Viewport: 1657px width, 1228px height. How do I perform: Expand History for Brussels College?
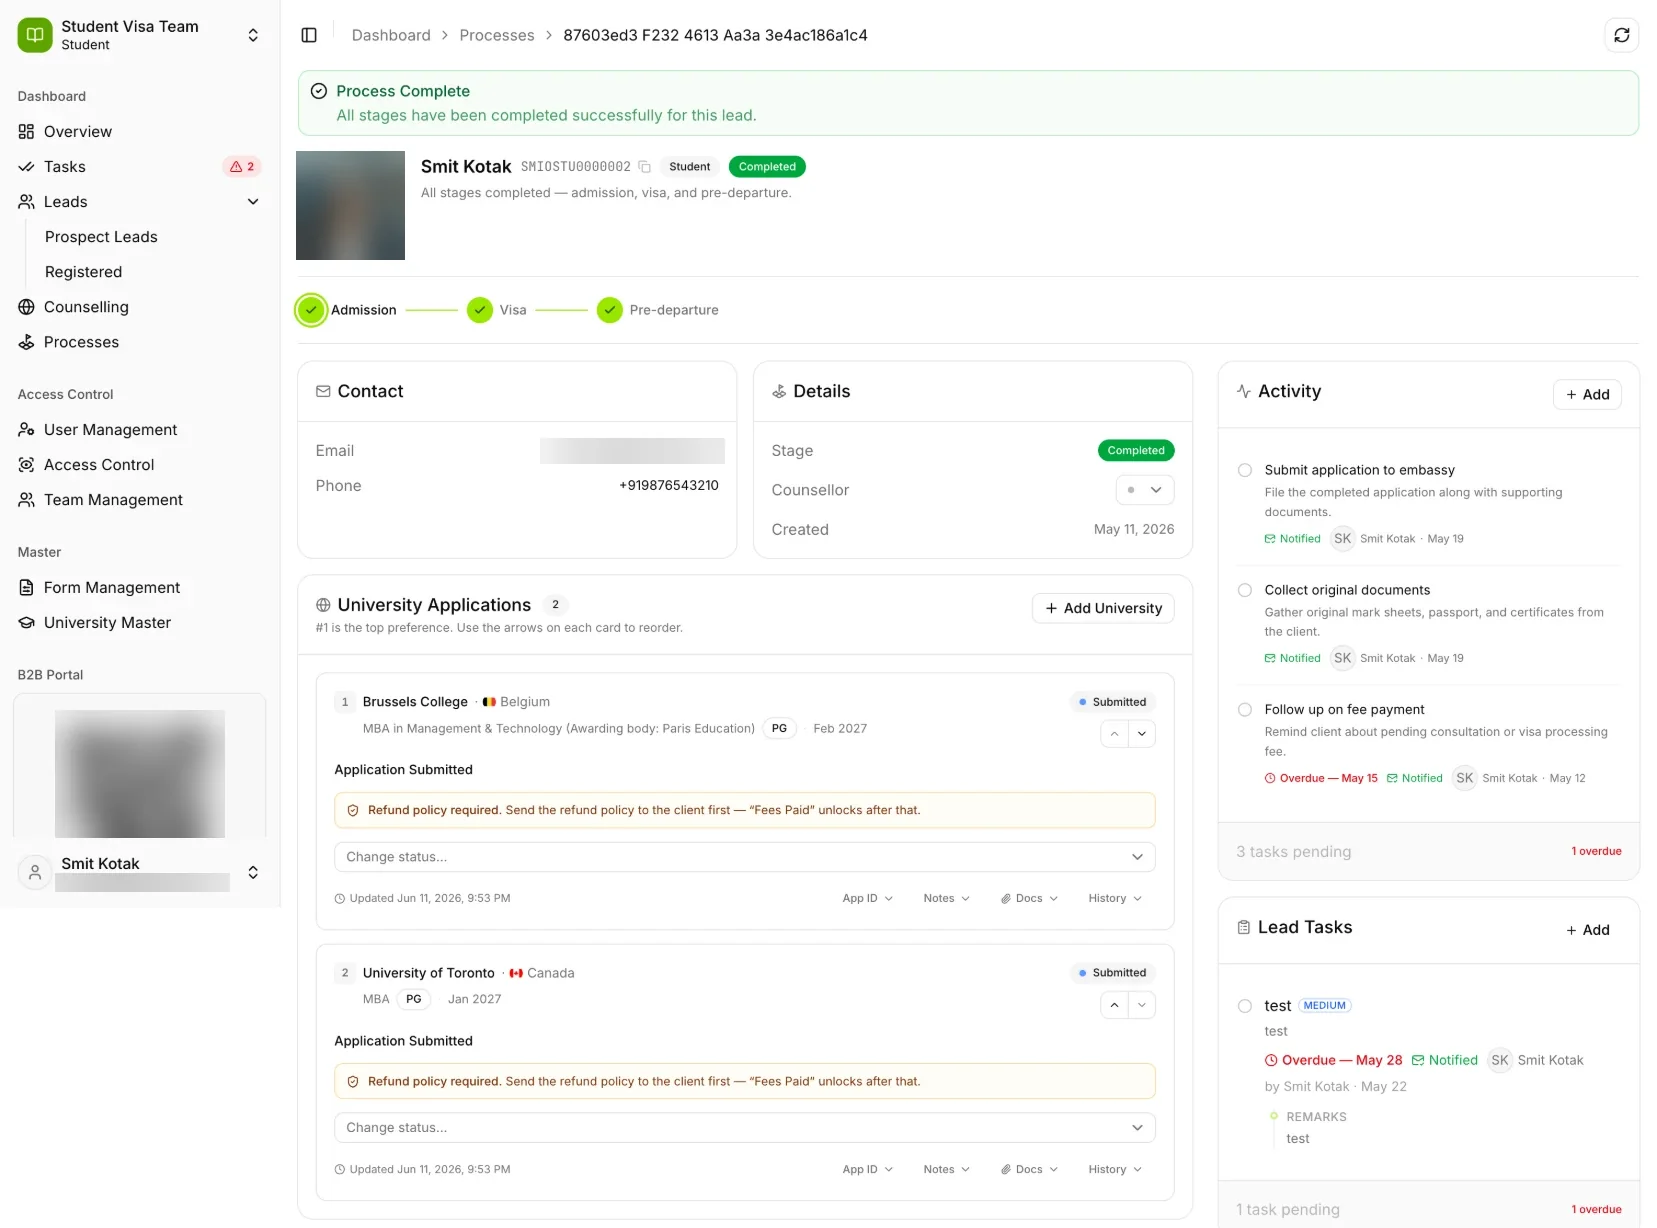pos(1115,898)
